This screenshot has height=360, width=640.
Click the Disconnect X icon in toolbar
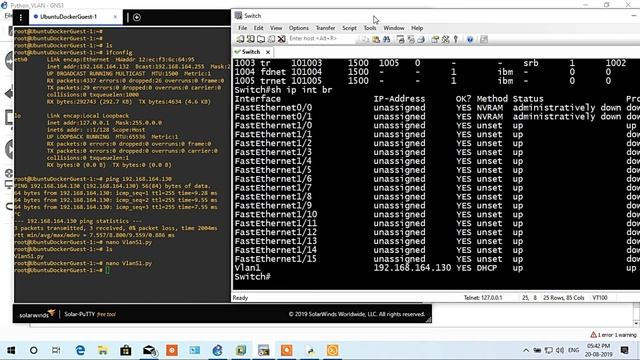click(282, 39)
